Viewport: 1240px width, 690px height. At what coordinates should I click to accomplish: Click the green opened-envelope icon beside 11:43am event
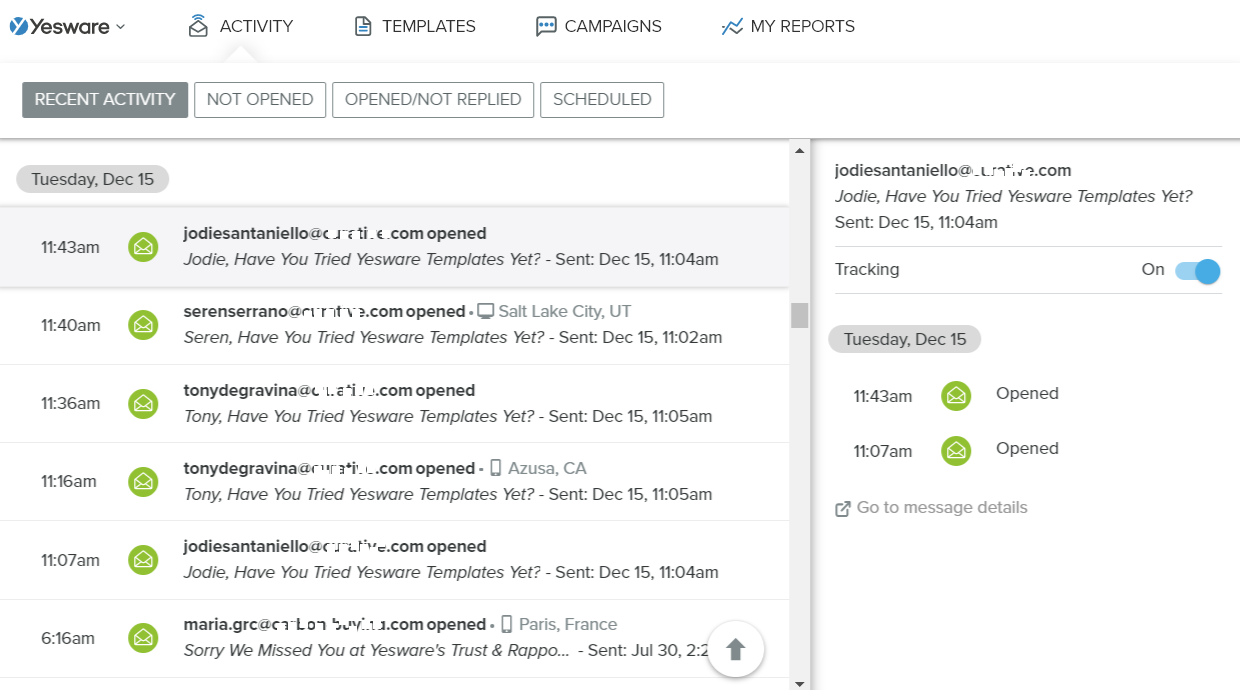pos(143,247)
